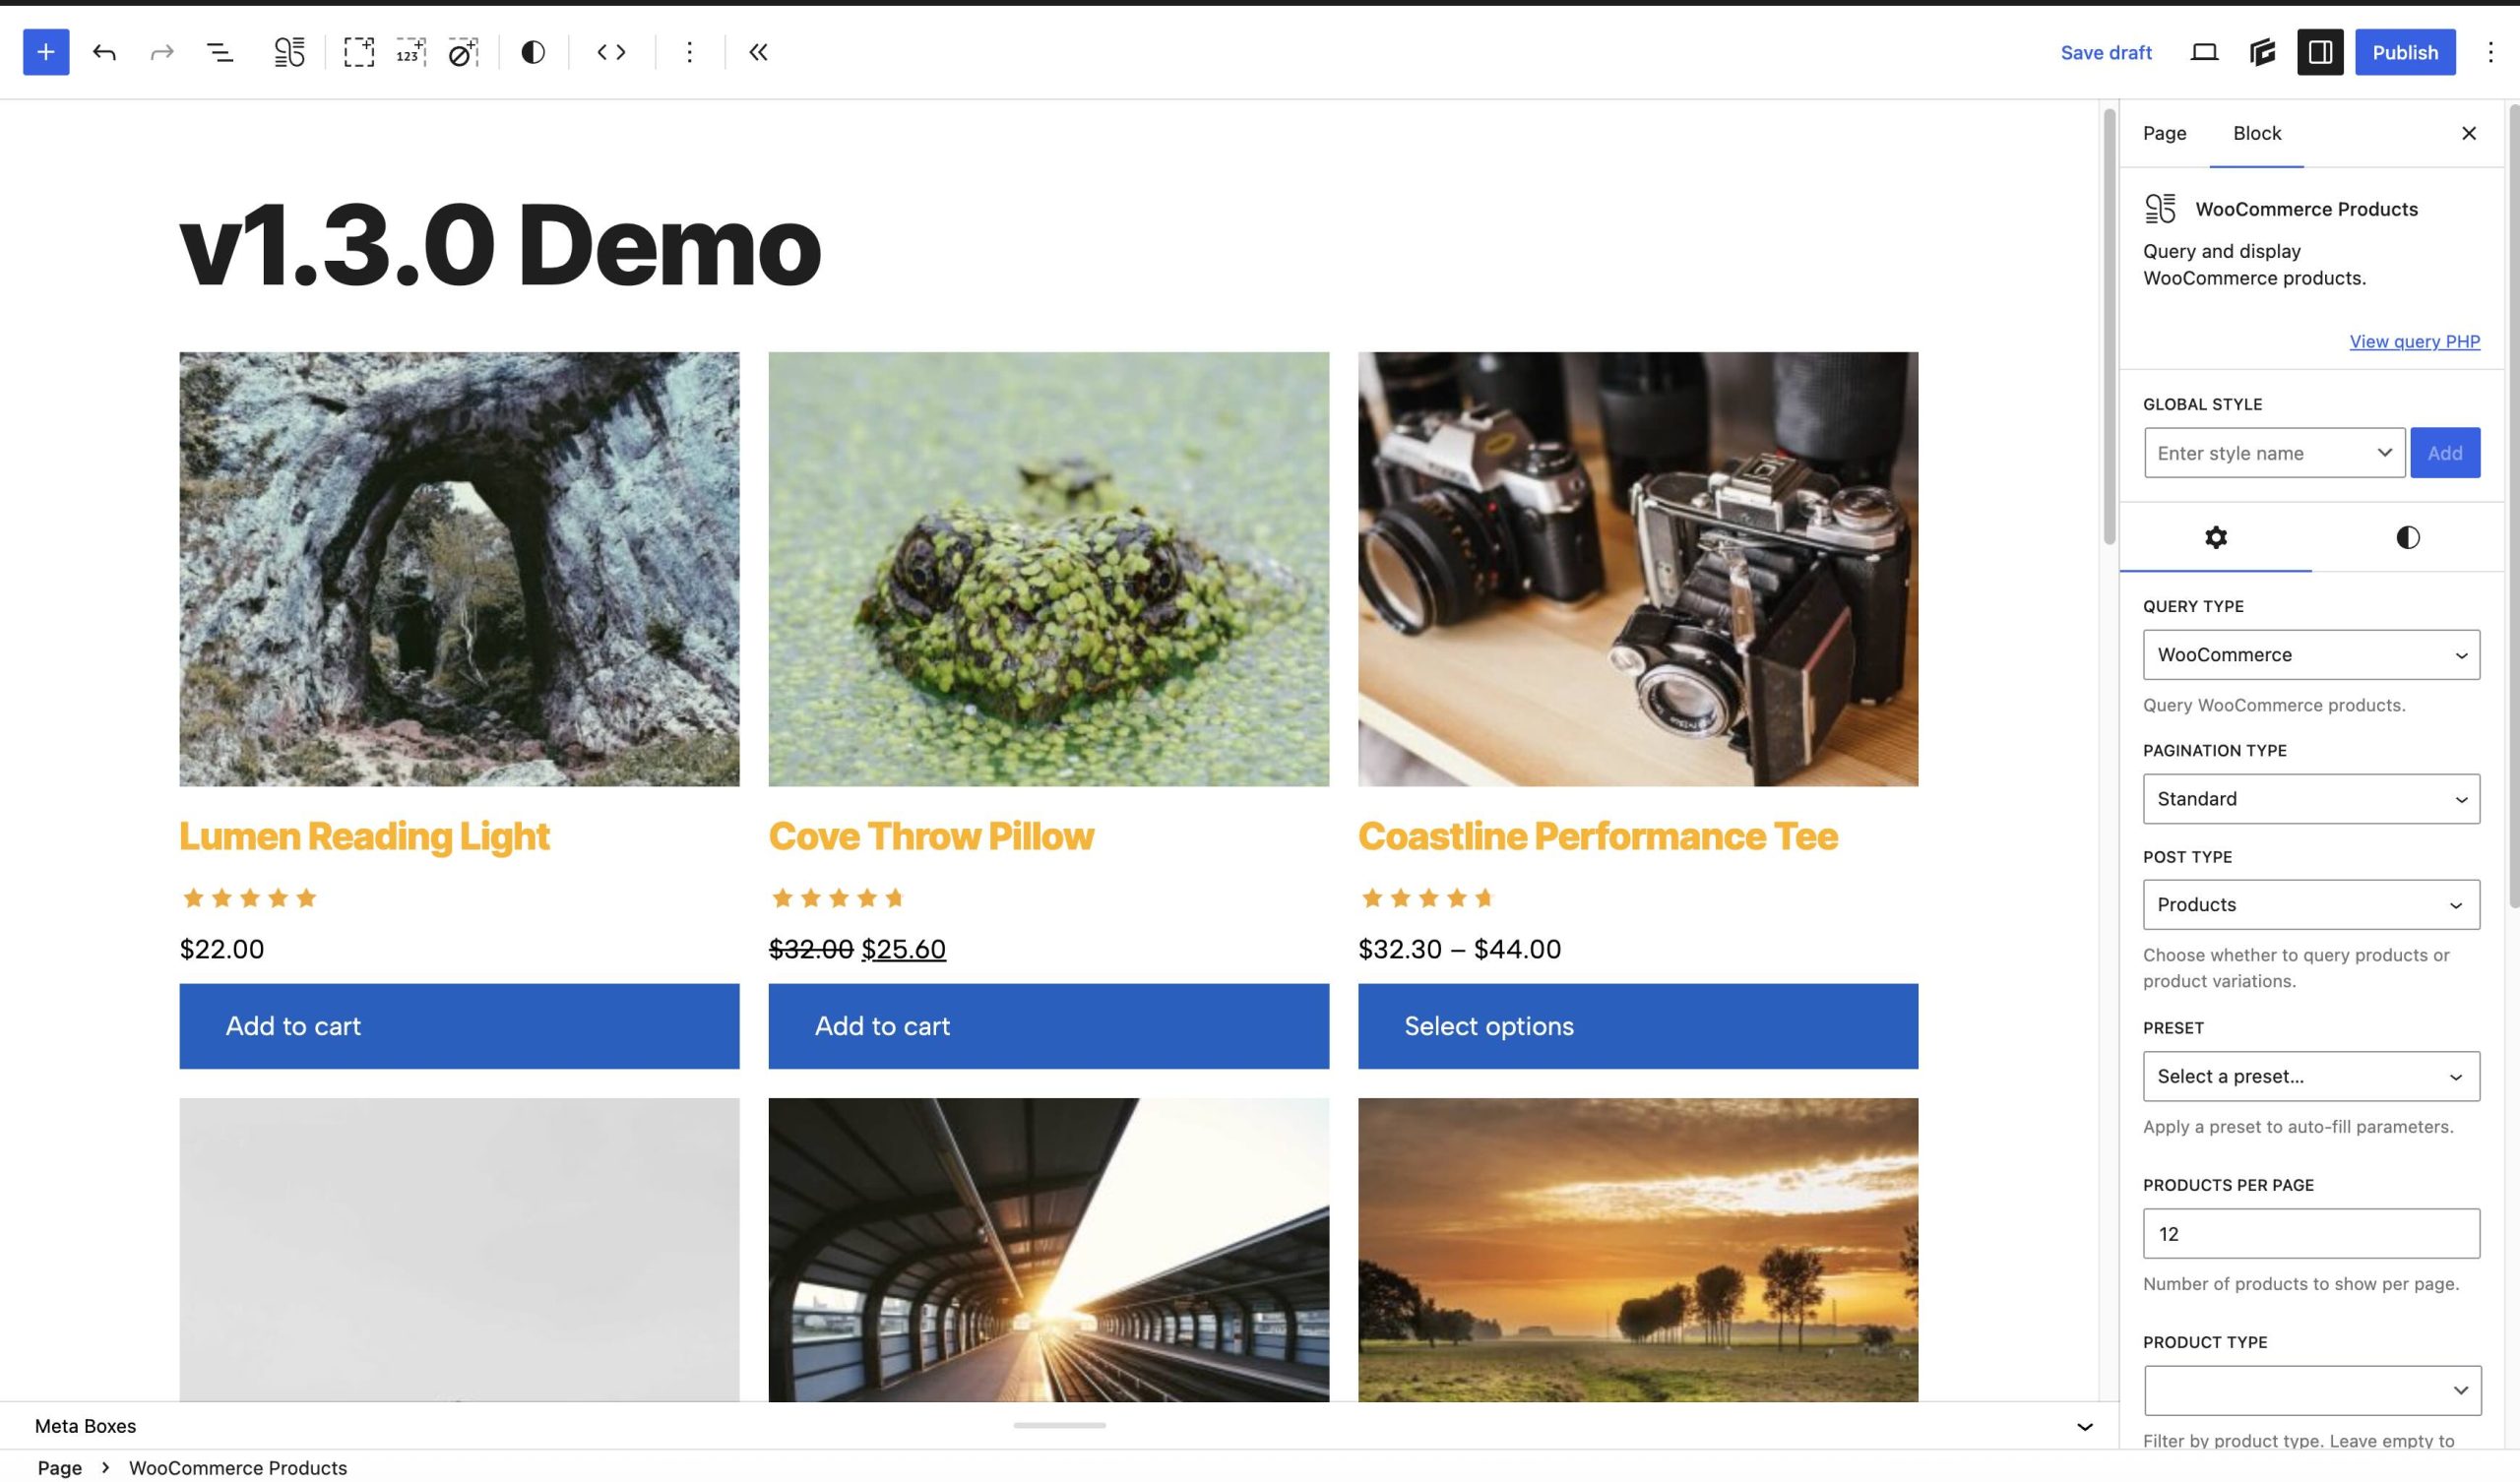
Task: Click the Products Per Page input field
Action: click(2311, 1234)
